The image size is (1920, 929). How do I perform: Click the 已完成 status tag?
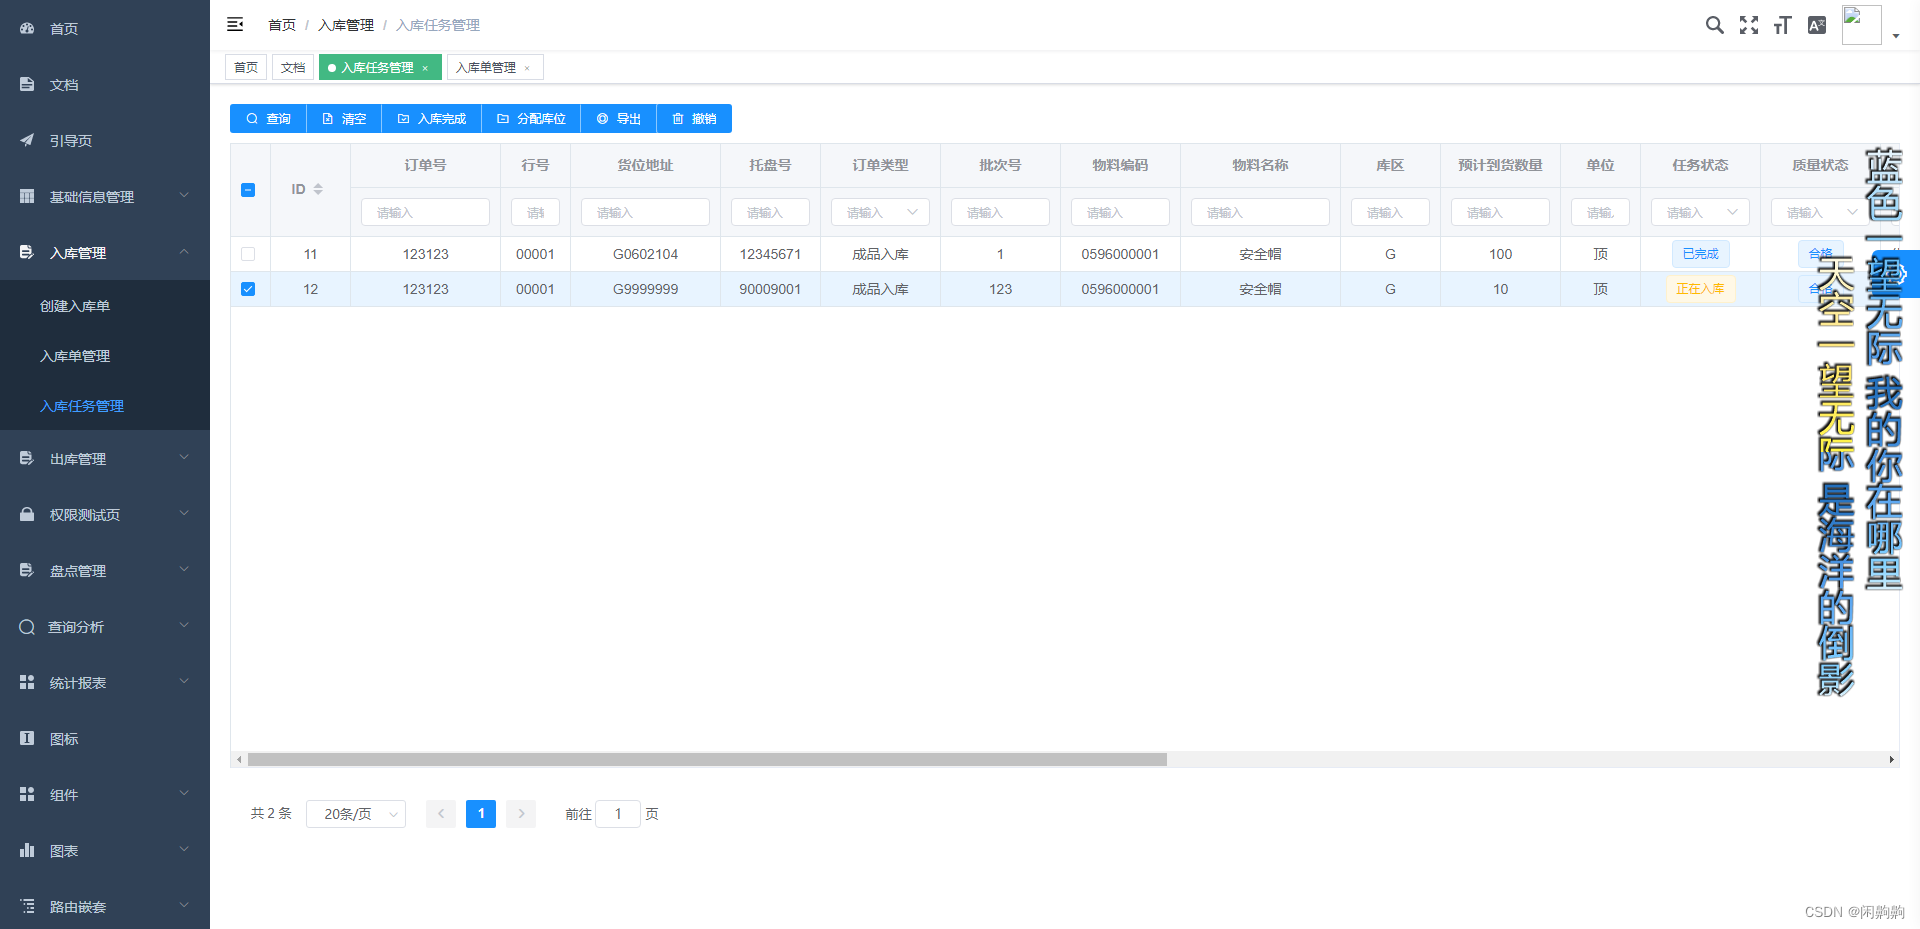click(x=1700, y=254)
